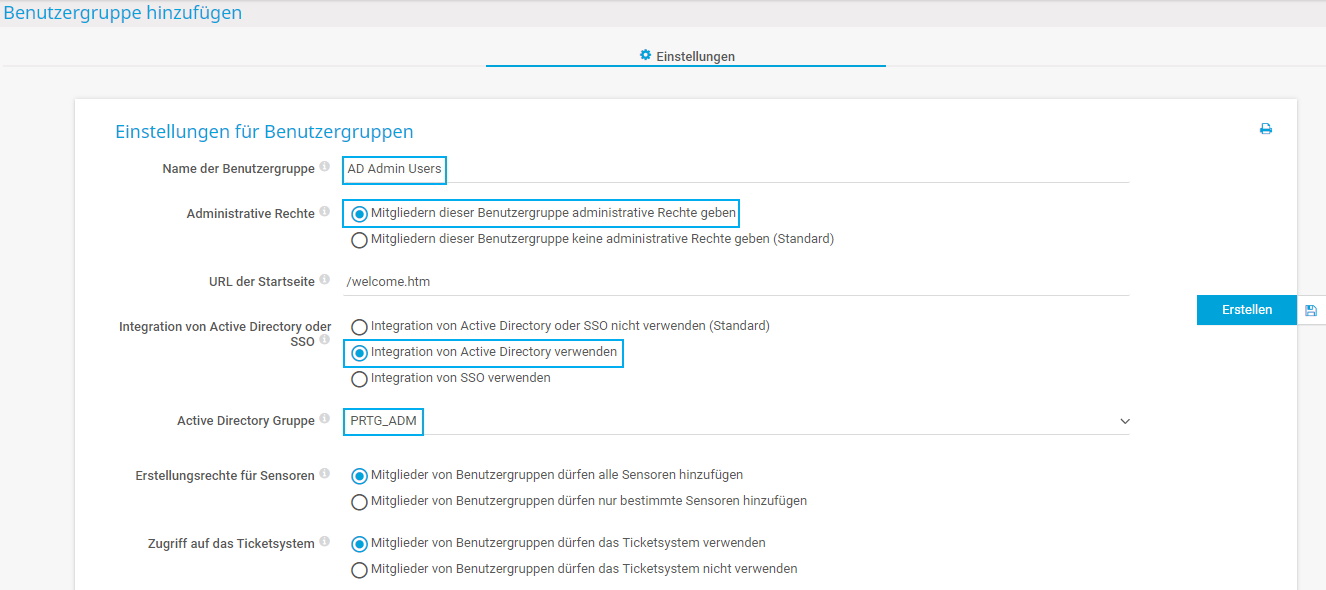Click the gear icon on the Einstellungen tab
Screen dimensions: 1326x590
click(x=646, y=56)
